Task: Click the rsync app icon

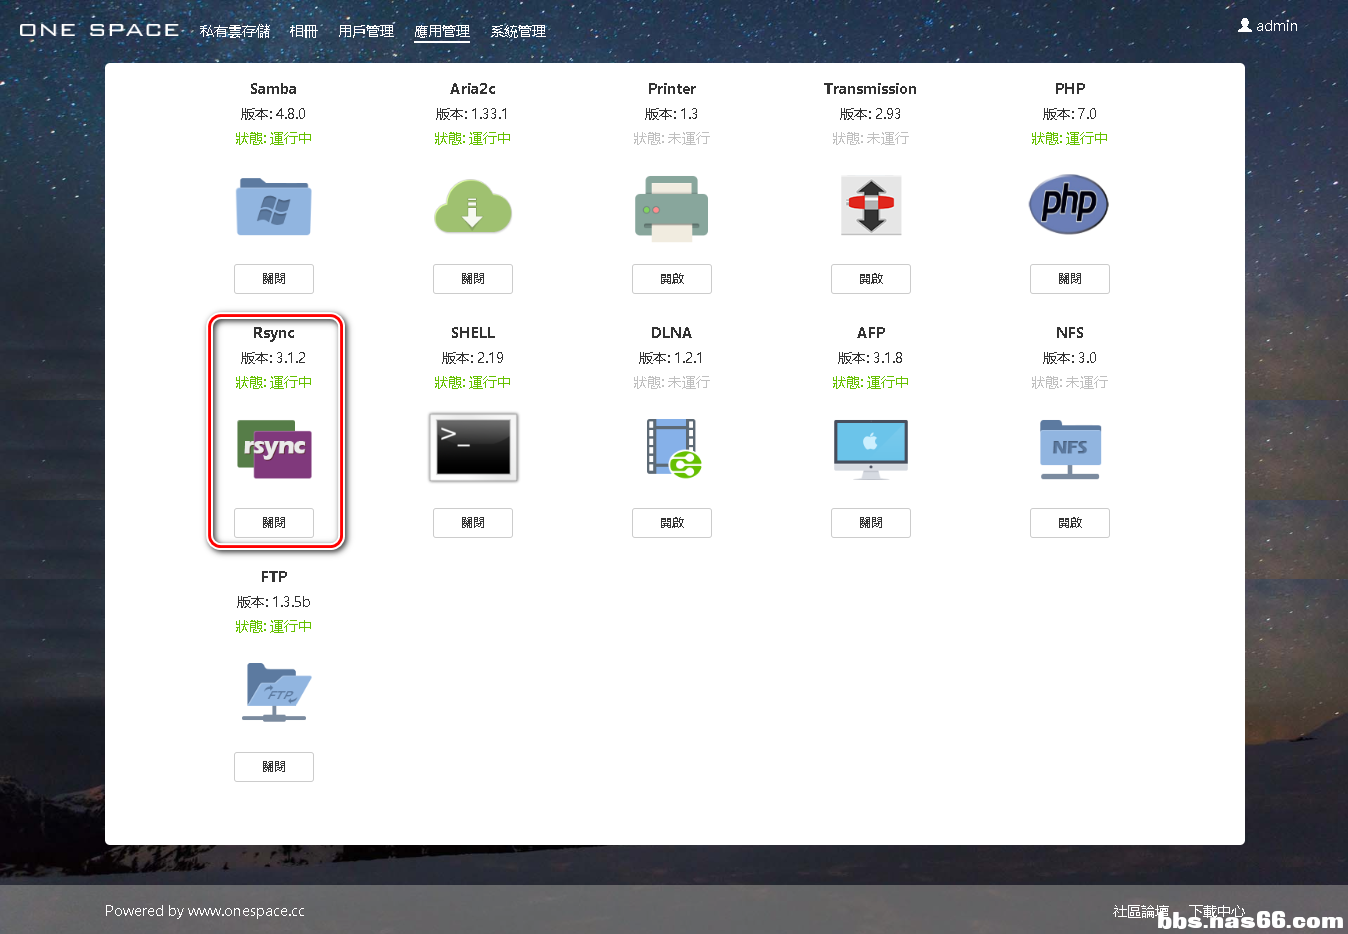Action: (x=274, y=449)
